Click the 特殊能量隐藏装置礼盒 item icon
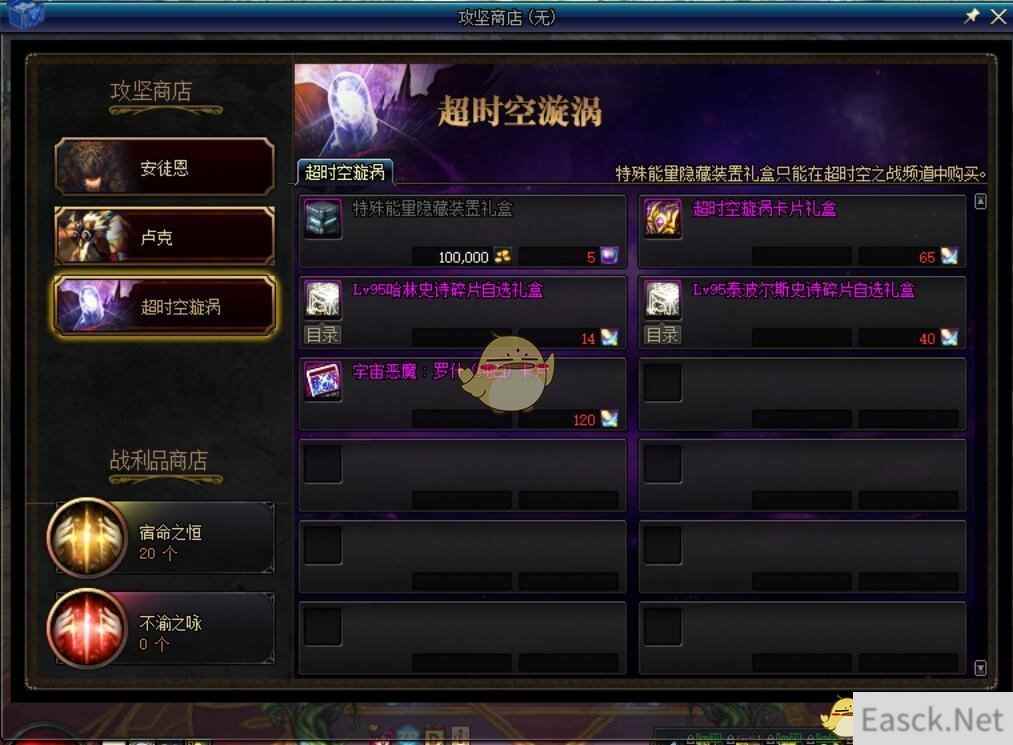 pos(322,218)
